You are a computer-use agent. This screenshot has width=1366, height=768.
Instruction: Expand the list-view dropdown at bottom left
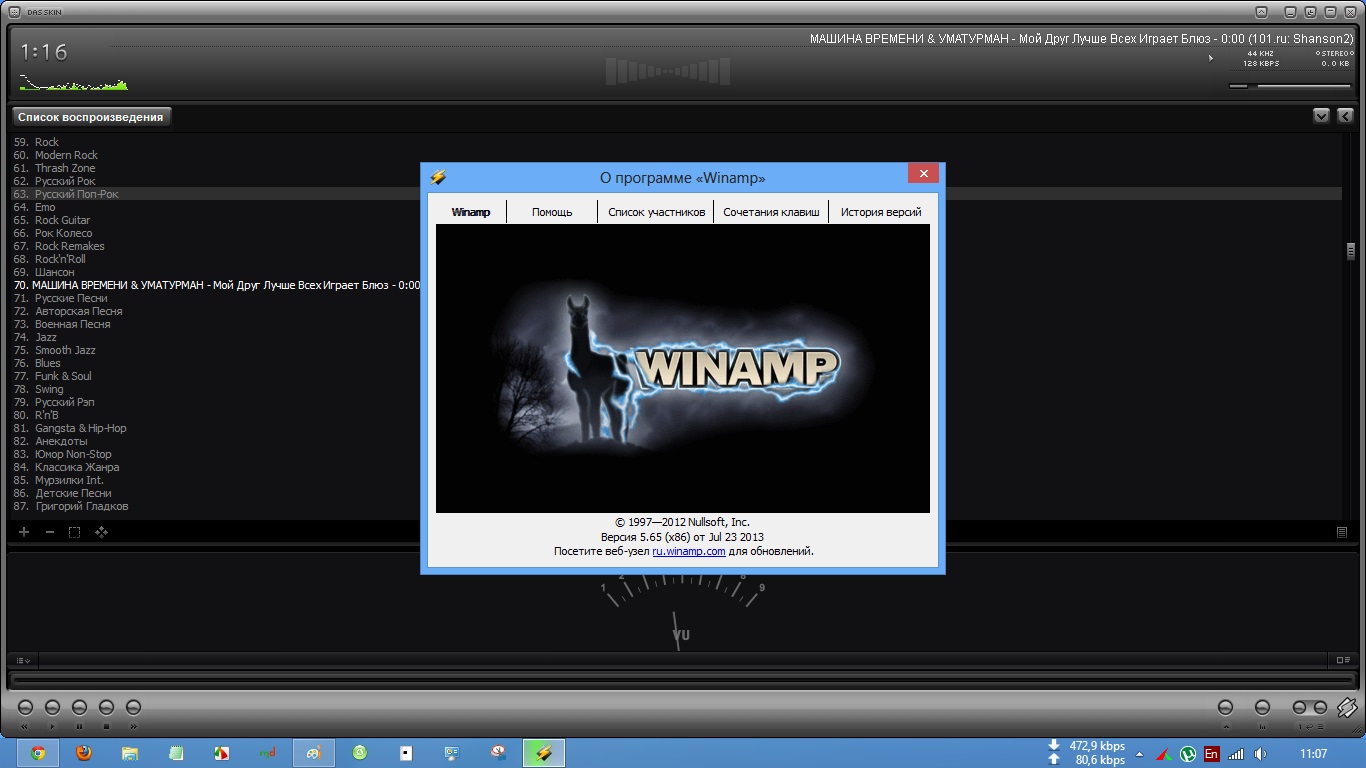22,660
